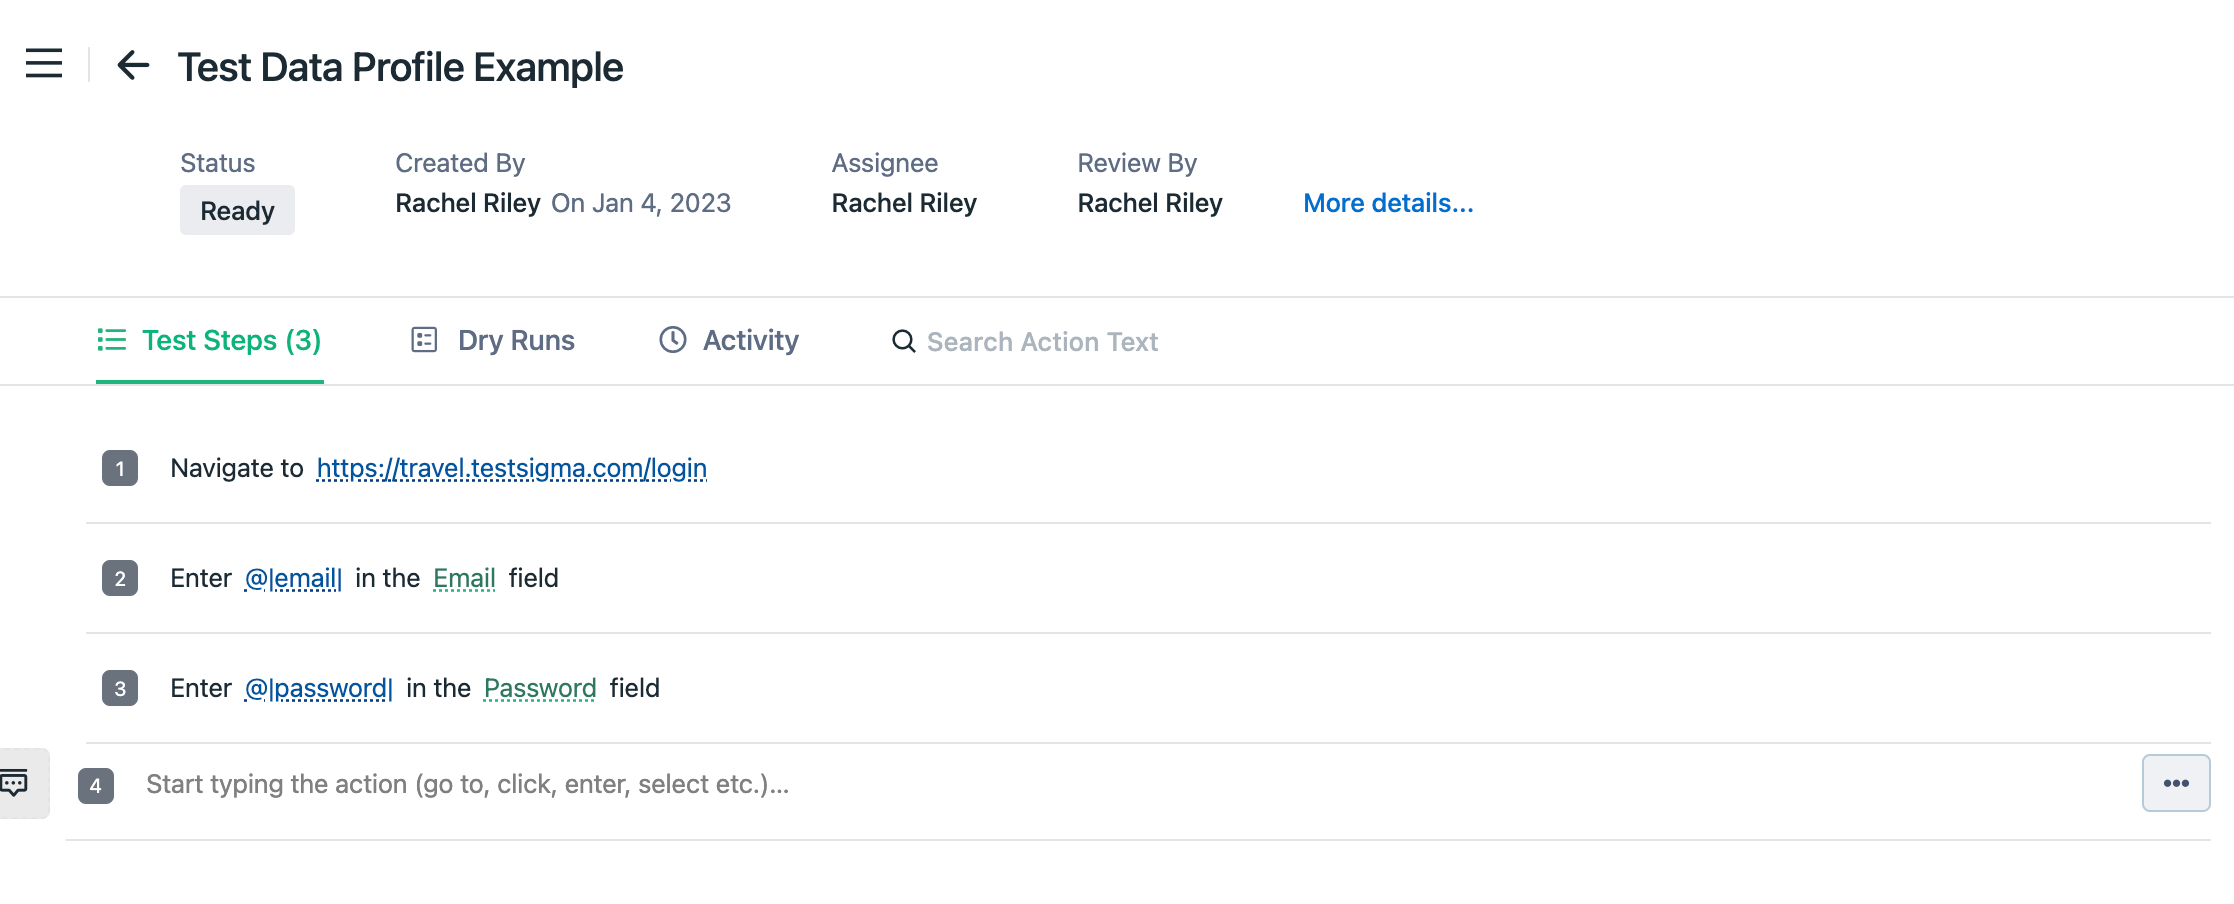The width and height of the screenshot is (2234, 904).
Task: Click the 'Navigate to' step text
Action: [x=237, y=468]
